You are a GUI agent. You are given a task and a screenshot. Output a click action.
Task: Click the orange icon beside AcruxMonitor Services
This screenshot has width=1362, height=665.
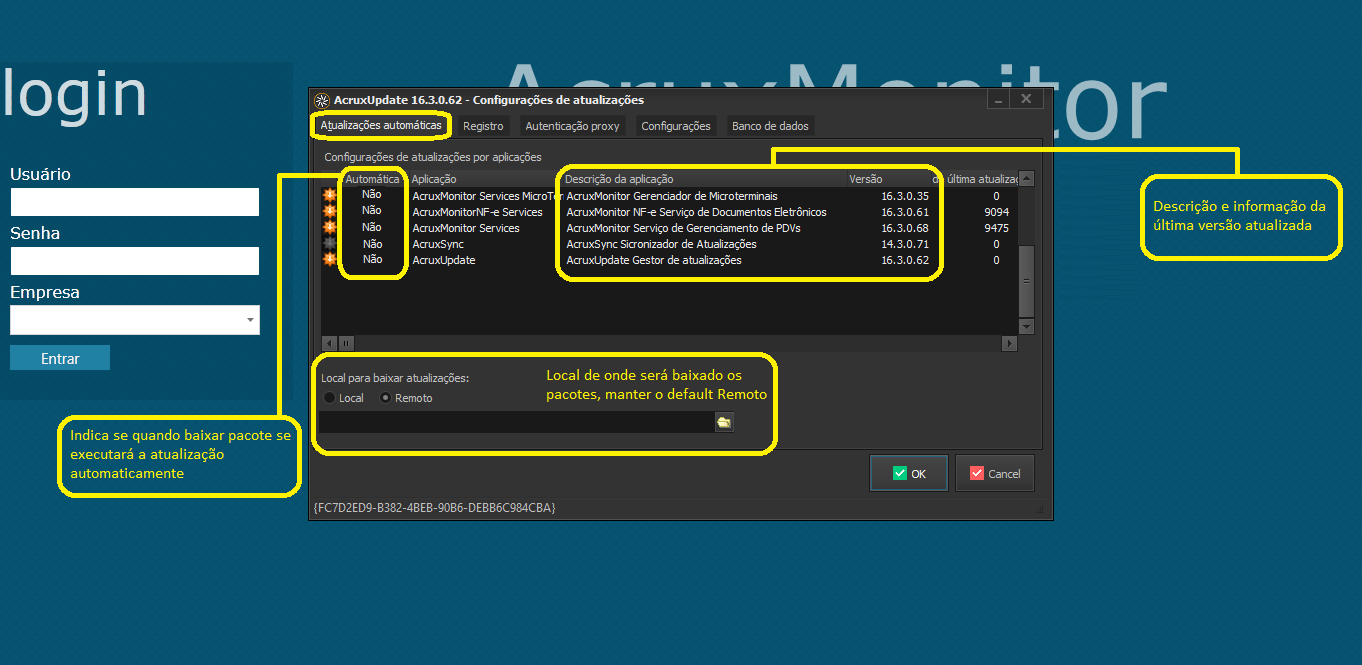pos(329,227)
